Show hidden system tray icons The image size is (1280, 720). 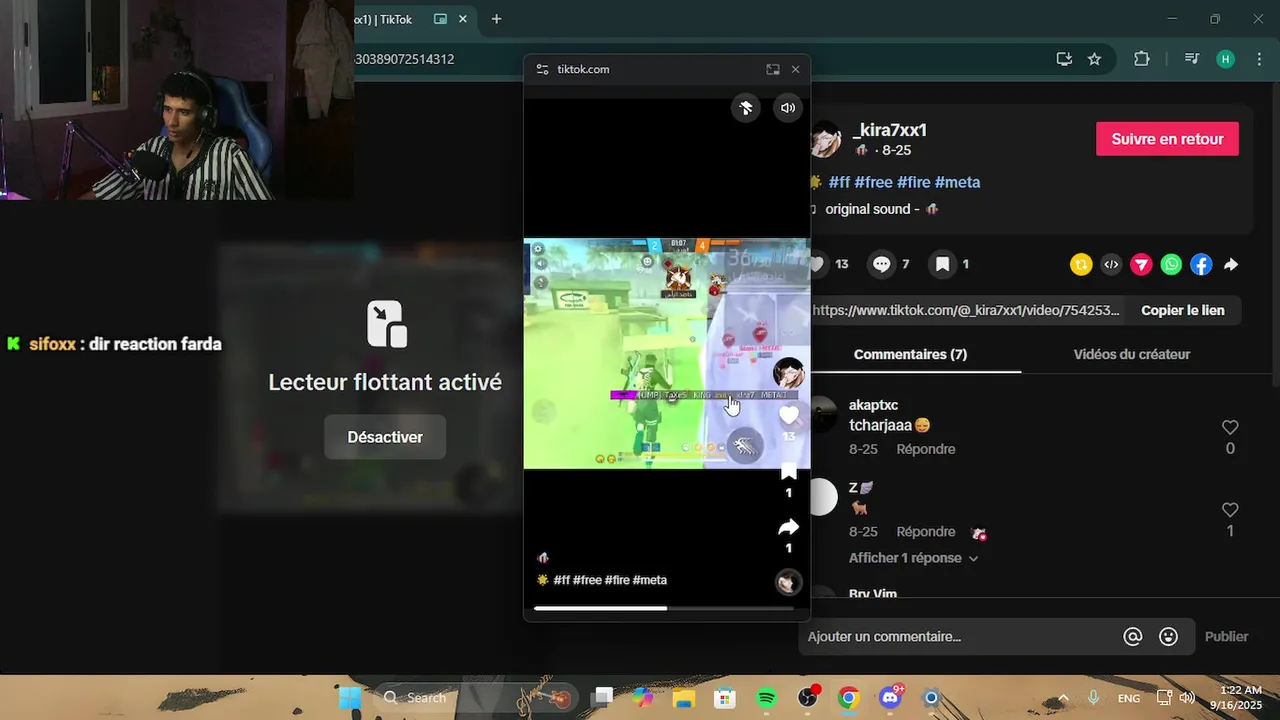1063,698
